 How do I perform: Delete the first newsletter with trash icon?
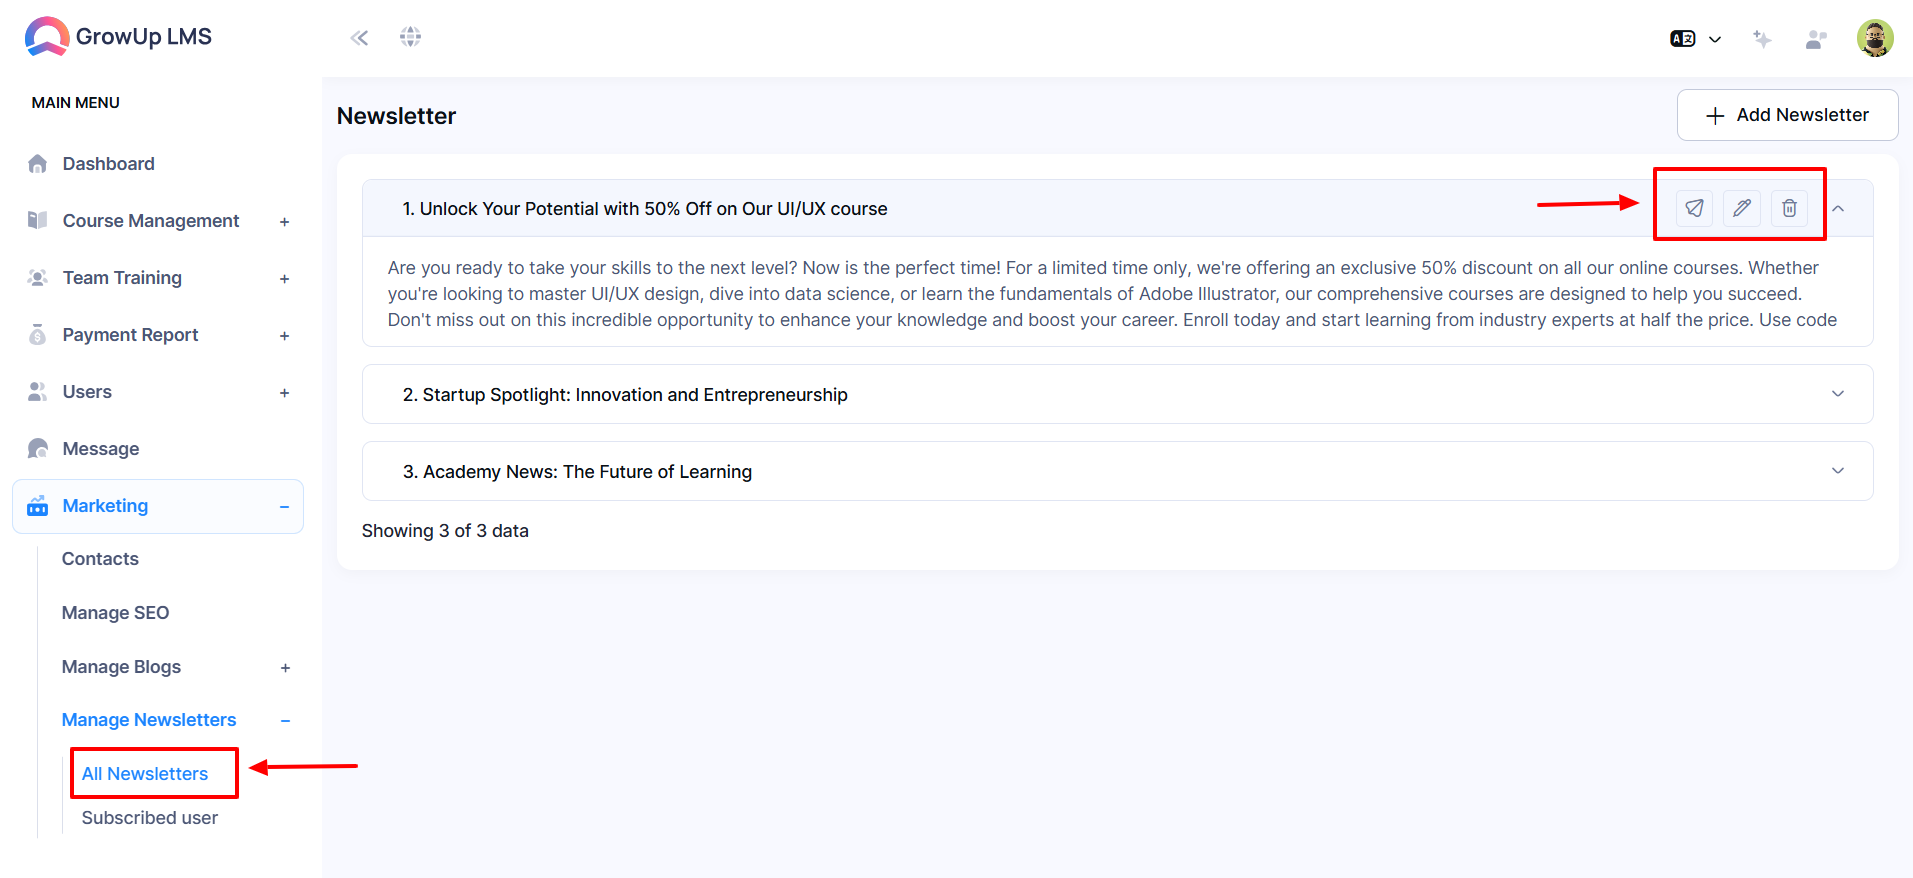click(1789, 208)
